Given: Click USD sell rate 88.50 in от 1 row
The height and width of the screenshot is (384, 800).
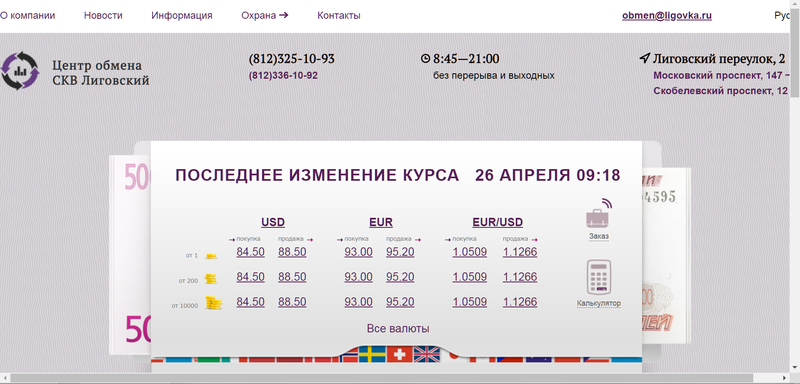Looking at the screenshot, I should pyautogui.click(x=292, y=252).
